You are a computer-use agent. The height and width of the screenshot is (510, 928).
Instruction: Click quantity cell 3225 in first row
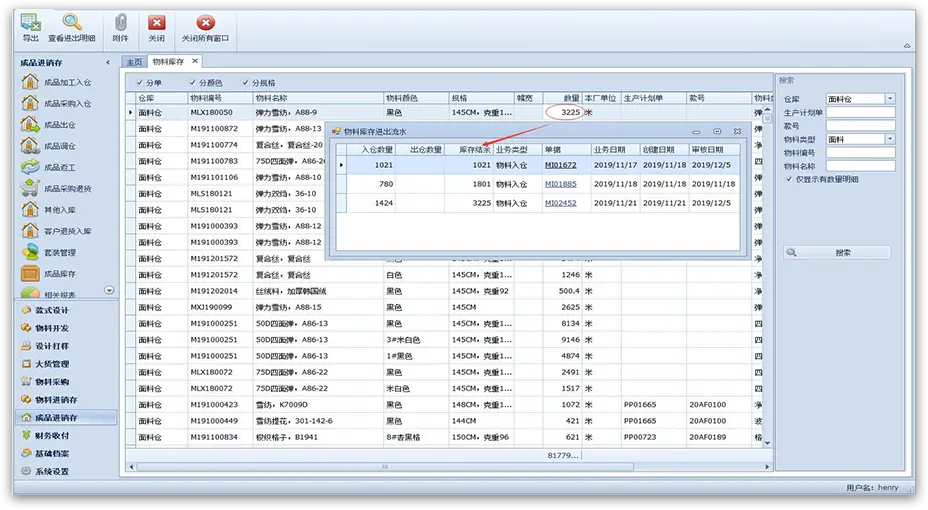click(563, 112)
